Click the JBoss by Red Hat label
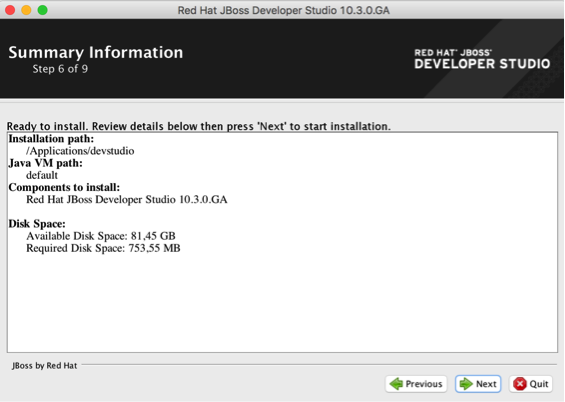 (45, 366)
